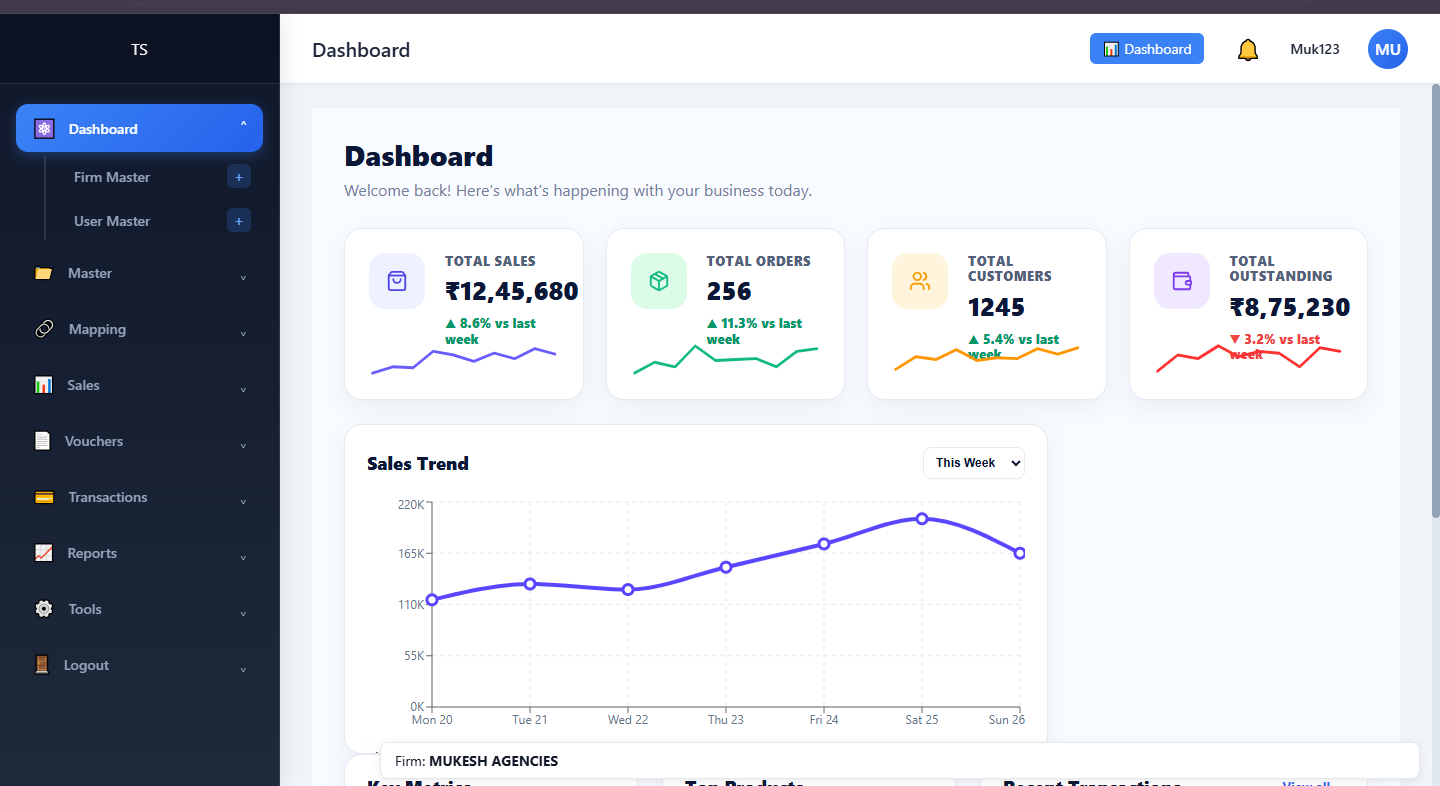Click the Total Customers 1245 value
1440x786 pixels.
click(996, 307)
